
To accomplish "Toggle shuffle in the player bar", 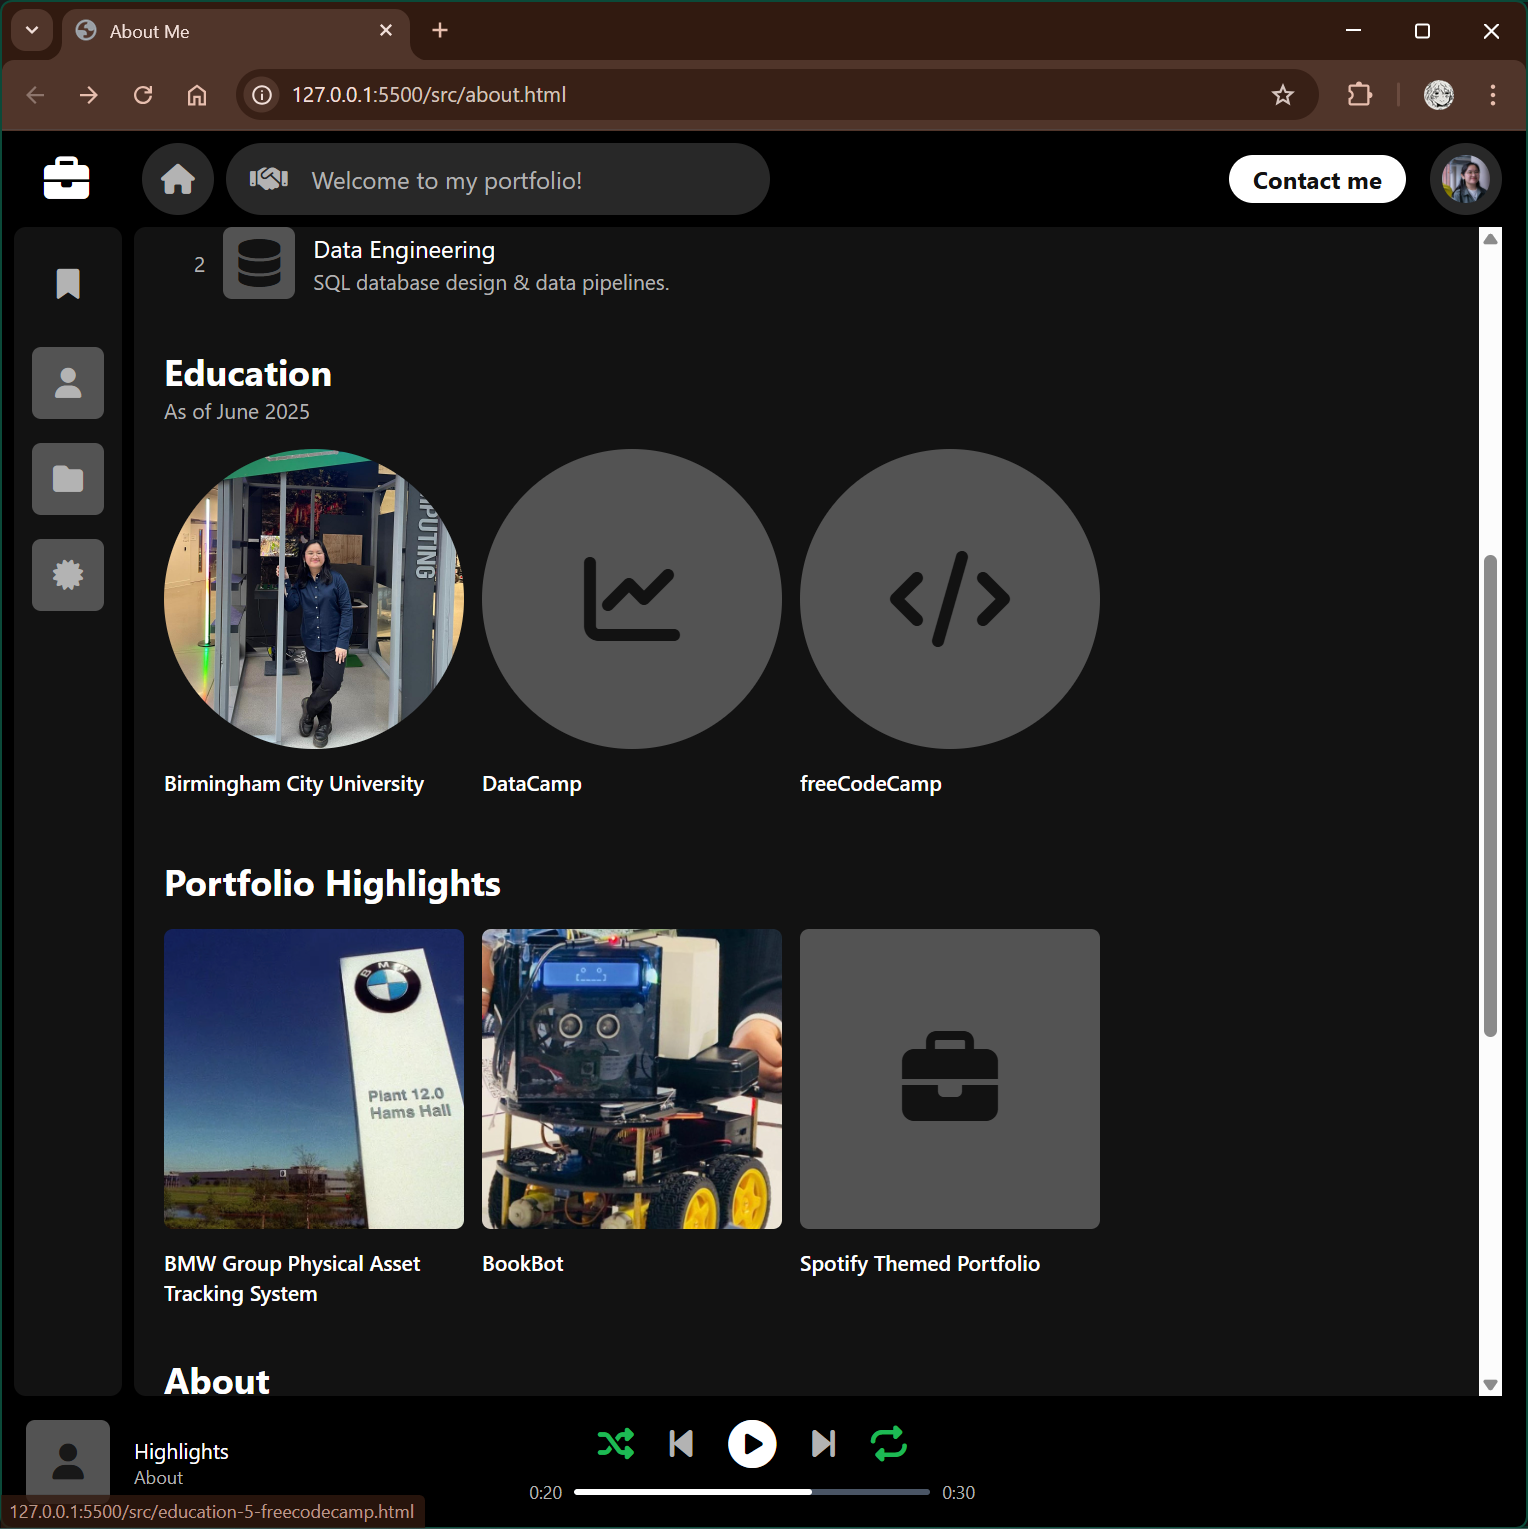I will coord(615,1444).
